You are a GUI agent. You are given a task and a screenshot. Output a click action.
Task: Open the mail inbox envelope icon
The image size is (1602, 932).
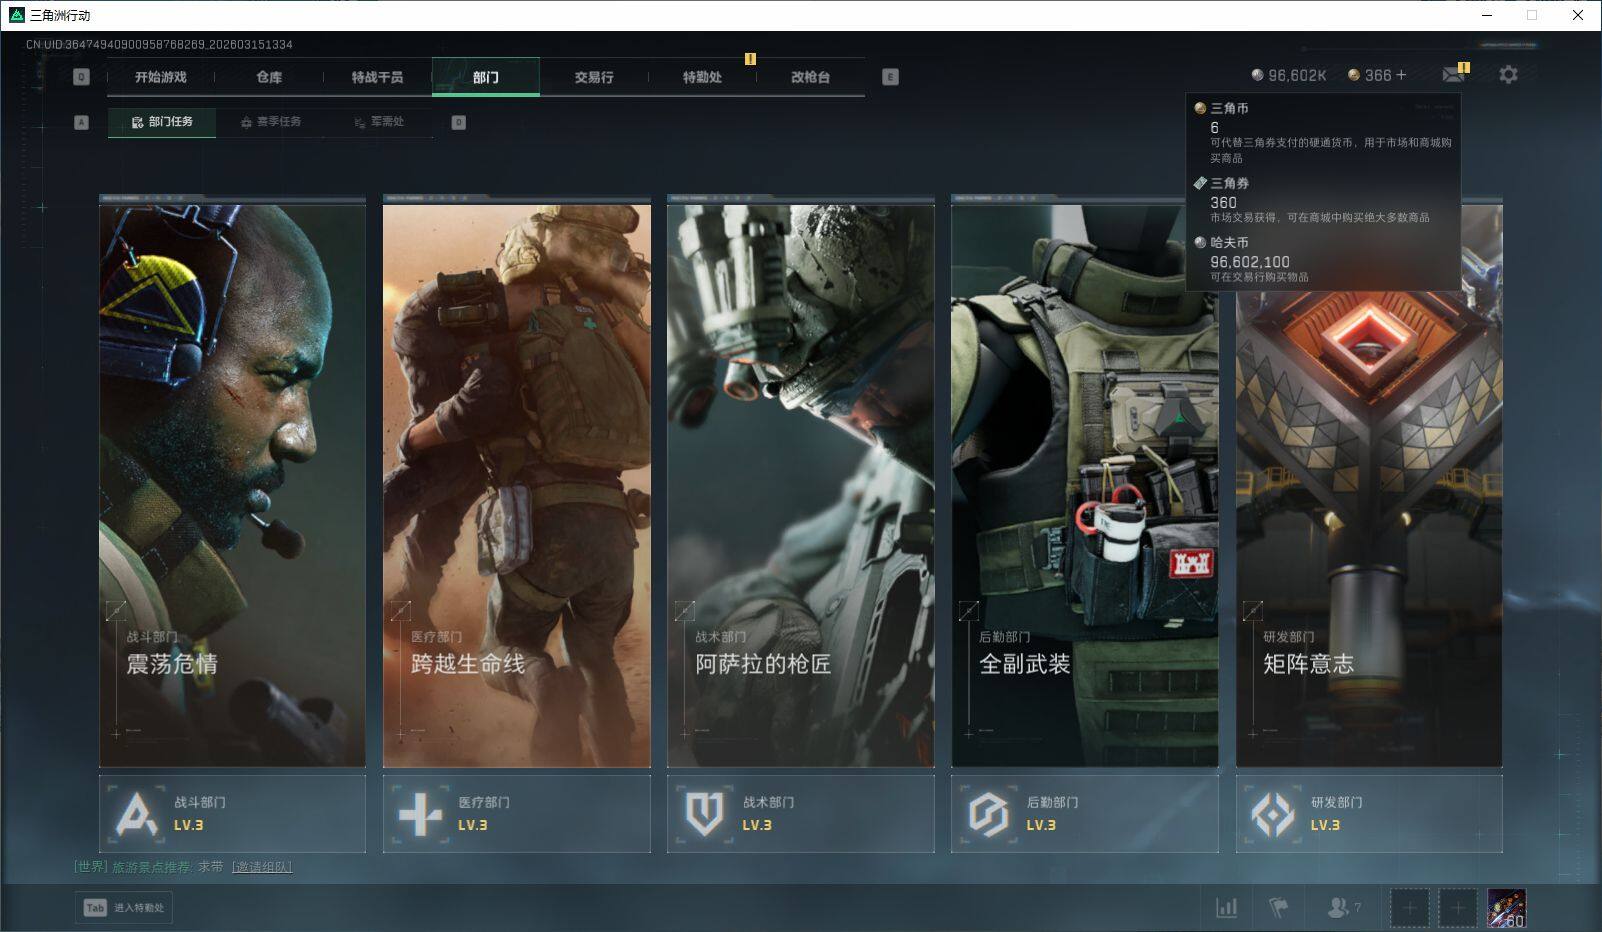click(x=1453, y=75)
